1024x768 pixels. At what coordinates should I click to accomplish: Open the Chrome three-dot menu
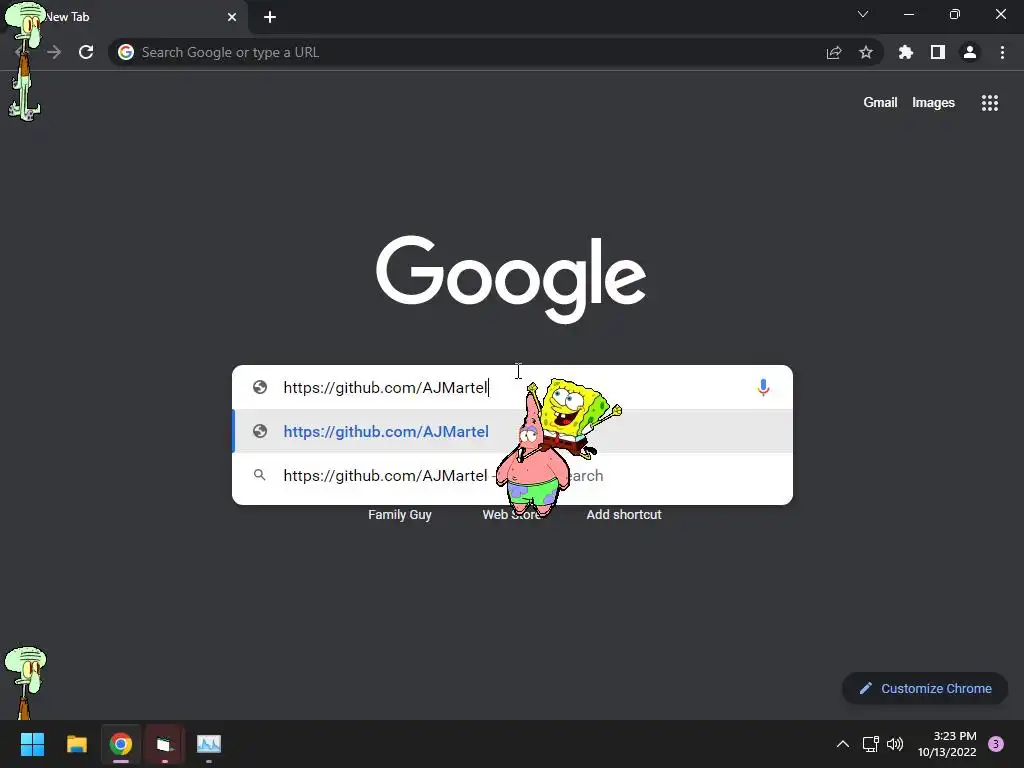(1002, 52)
